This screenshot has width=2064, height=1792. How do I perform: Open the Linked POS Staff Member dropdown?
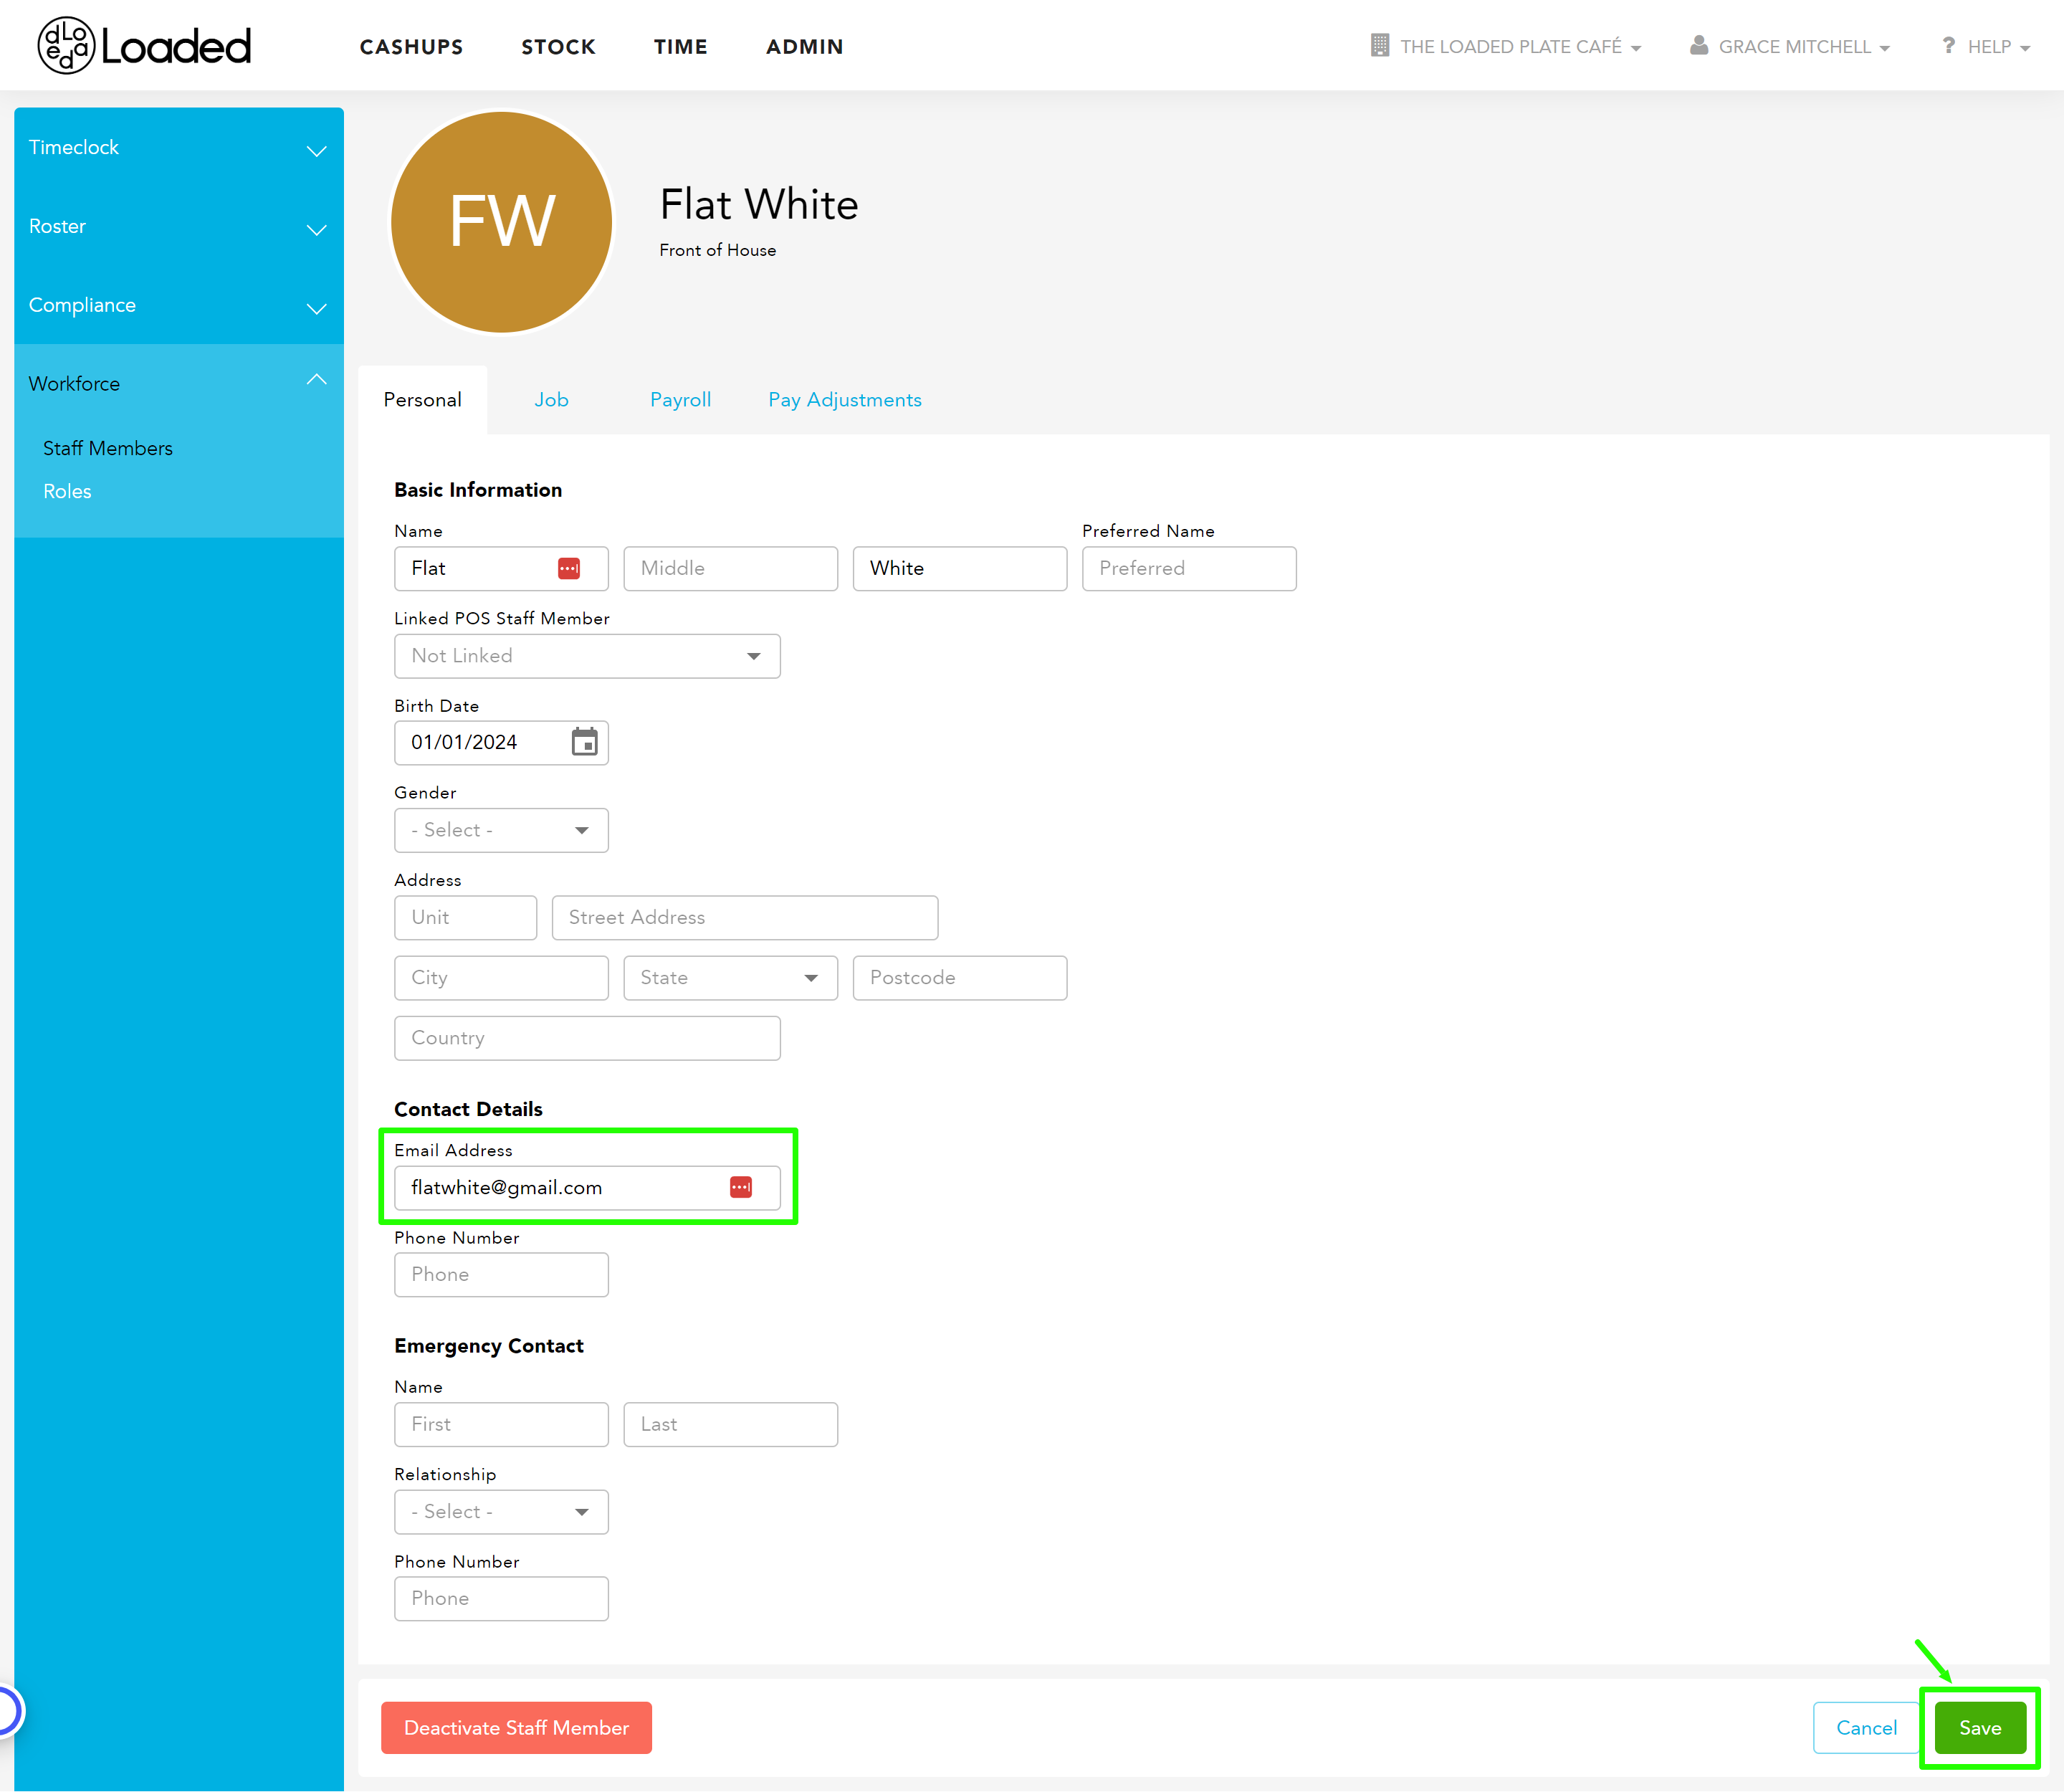pos(587,656)
